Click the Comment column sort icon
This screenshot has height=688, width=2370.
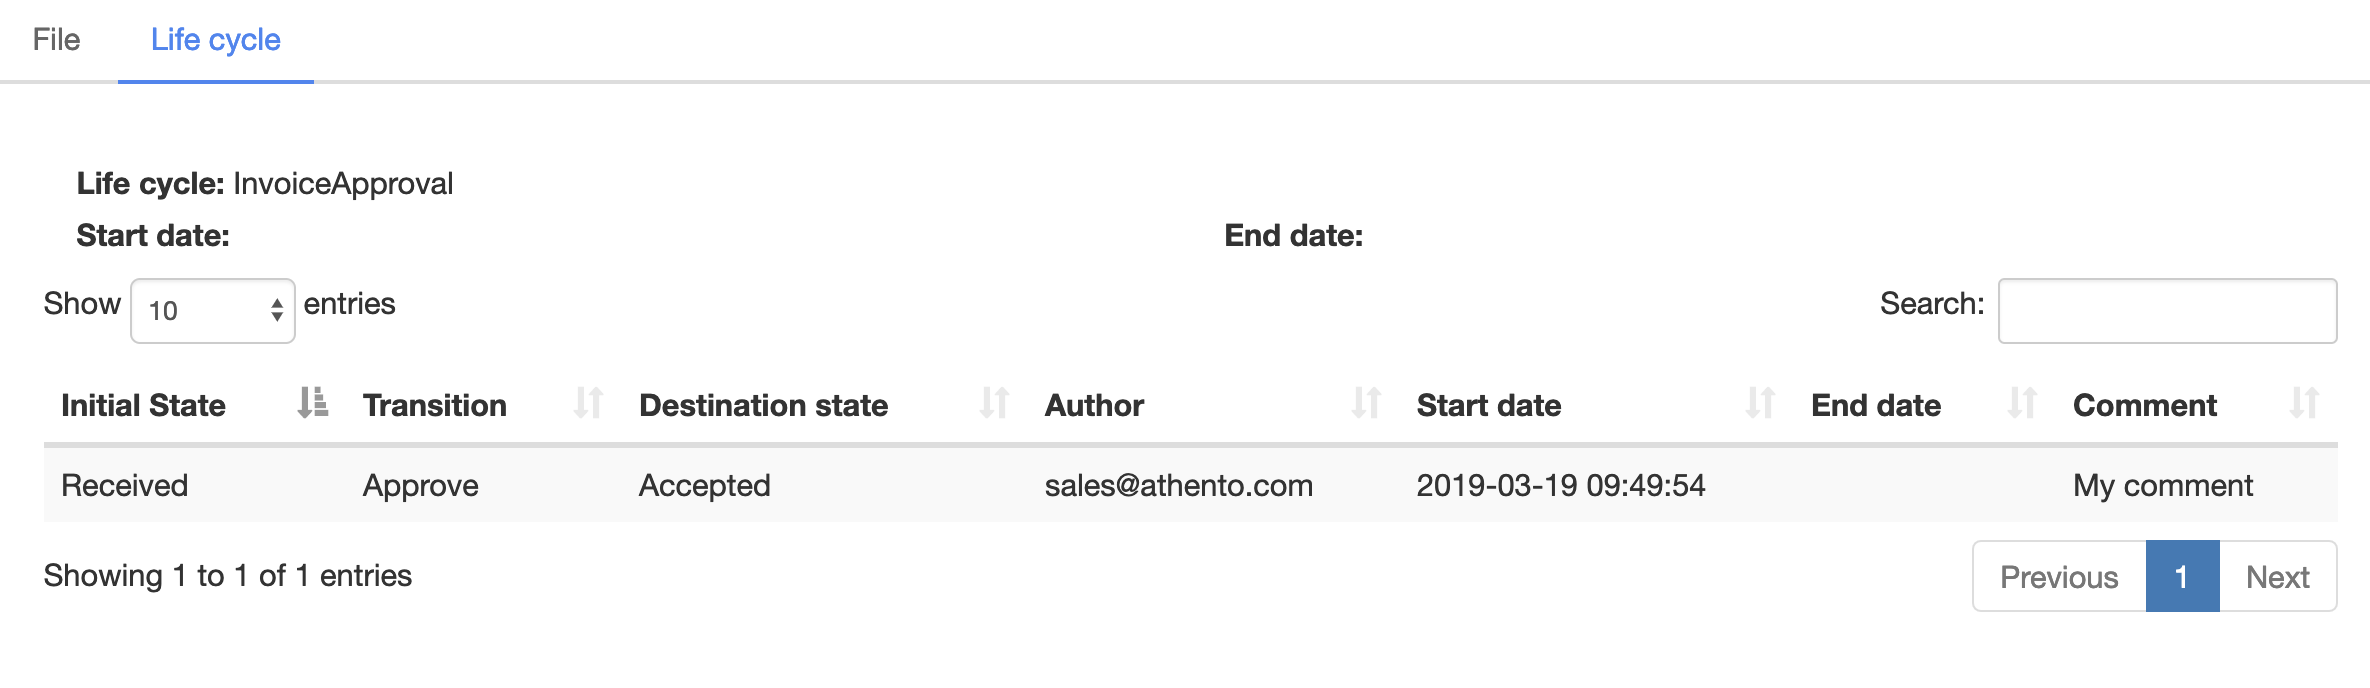point(2304,403)
